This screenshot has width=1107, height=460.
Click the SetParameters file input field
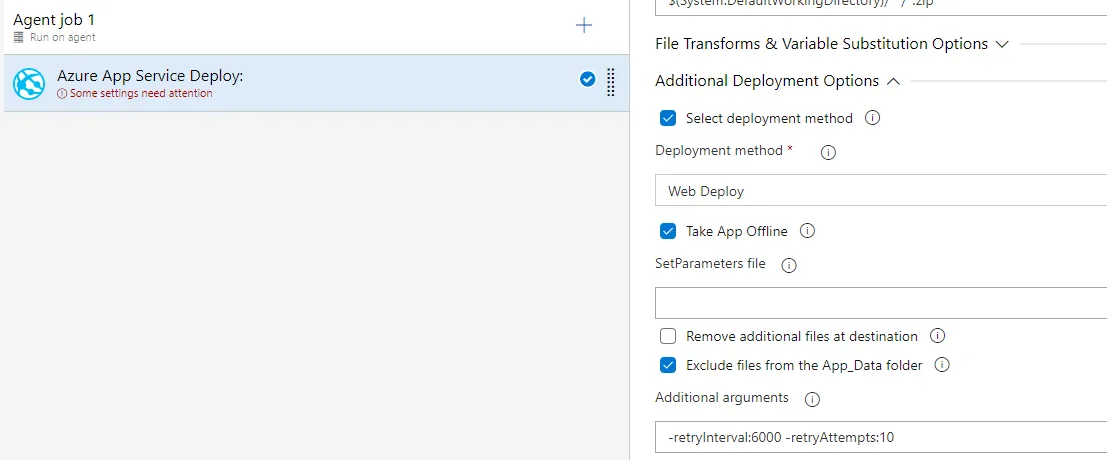(x=880, y=303)
